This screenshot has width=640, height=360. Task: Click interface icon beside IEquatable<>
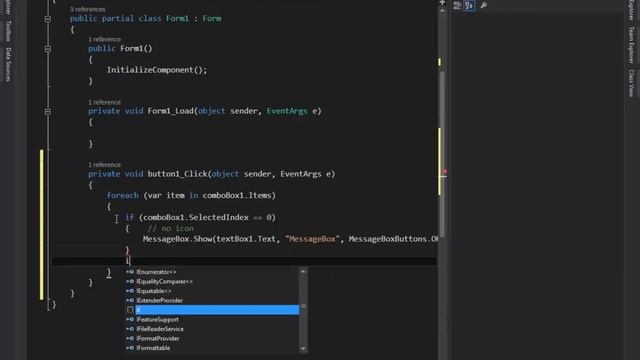[x=130, y=291]
